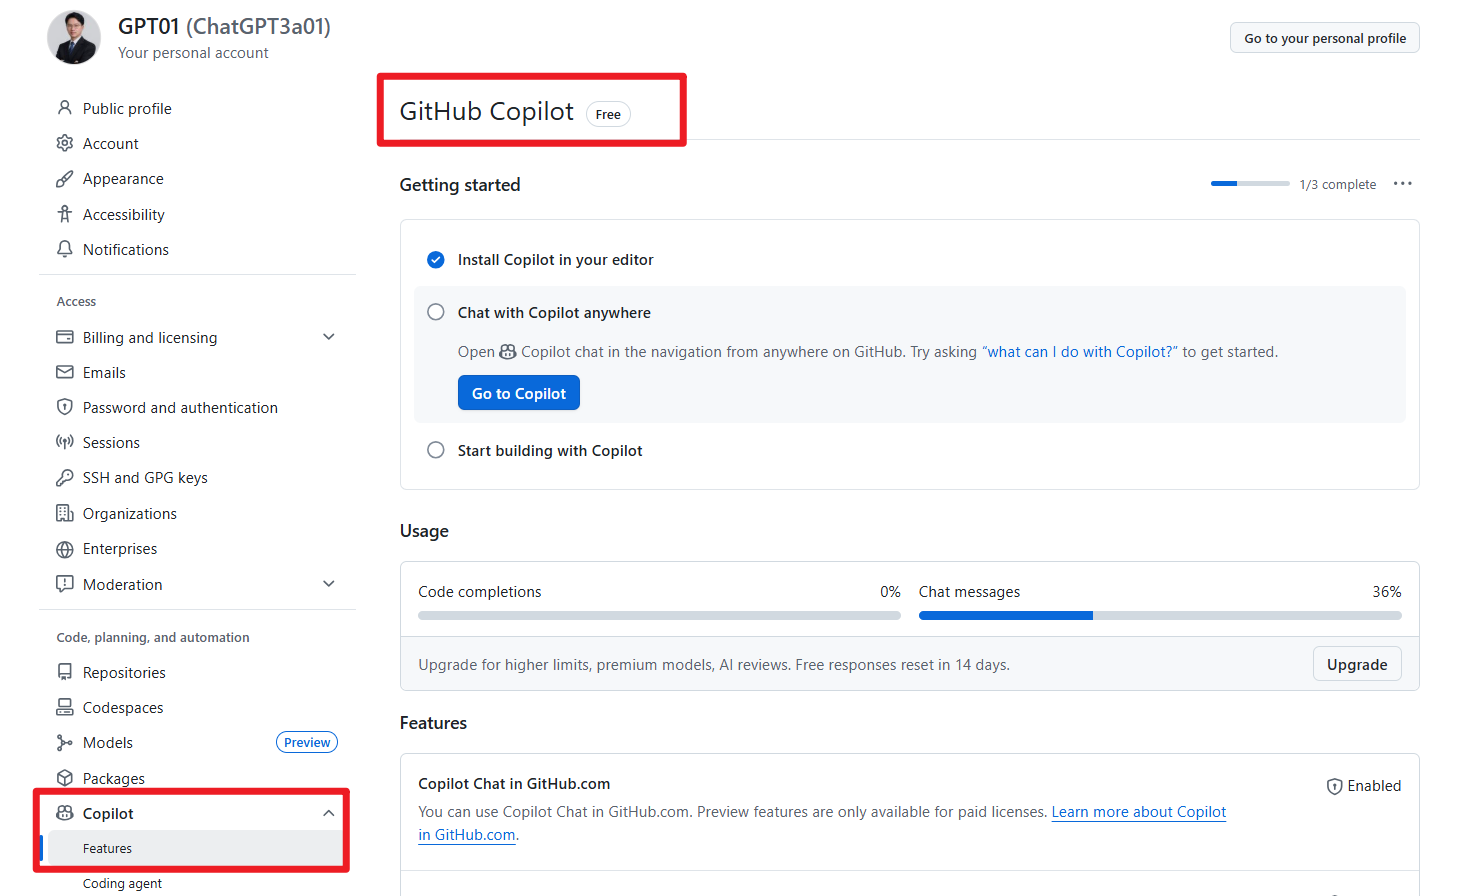Expand the Moderation section
This screenshot has width=1474, height=896.
click(x=328, y=583)
